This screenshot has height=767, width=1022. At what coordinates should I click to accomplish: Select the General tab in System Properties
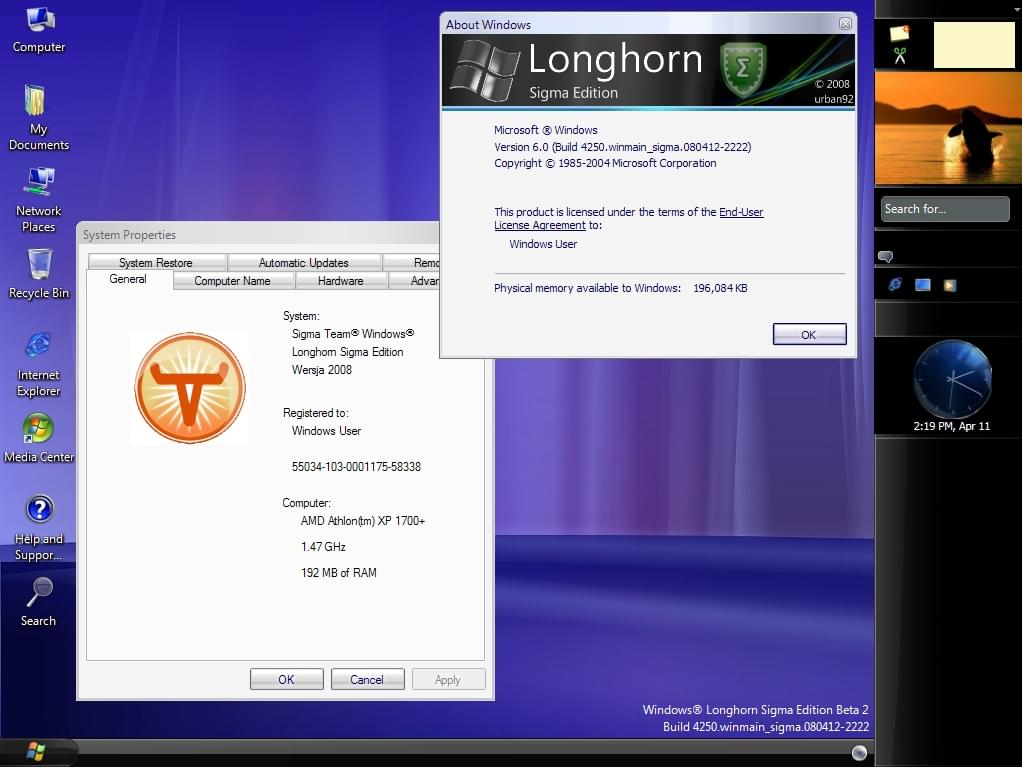tap(128, 280)
